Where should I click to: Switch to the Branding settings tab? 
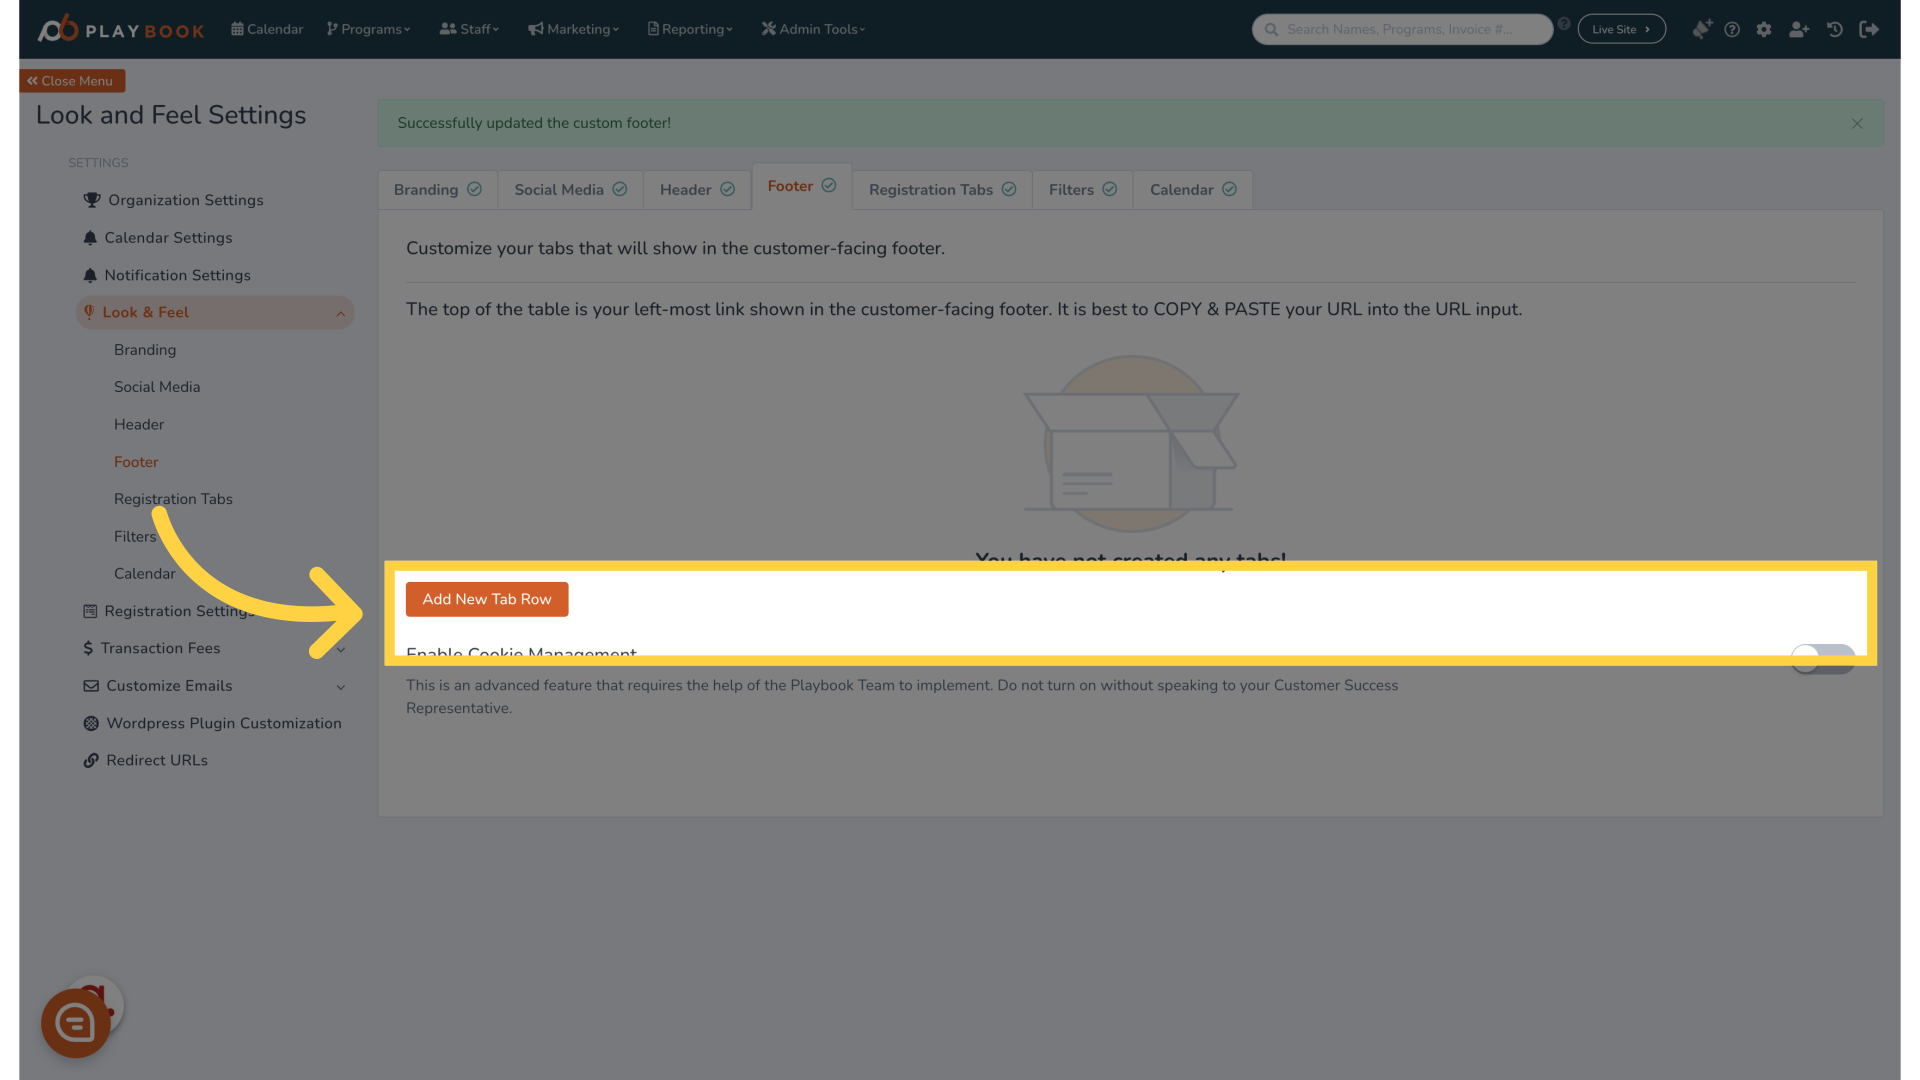coord(435,189)
